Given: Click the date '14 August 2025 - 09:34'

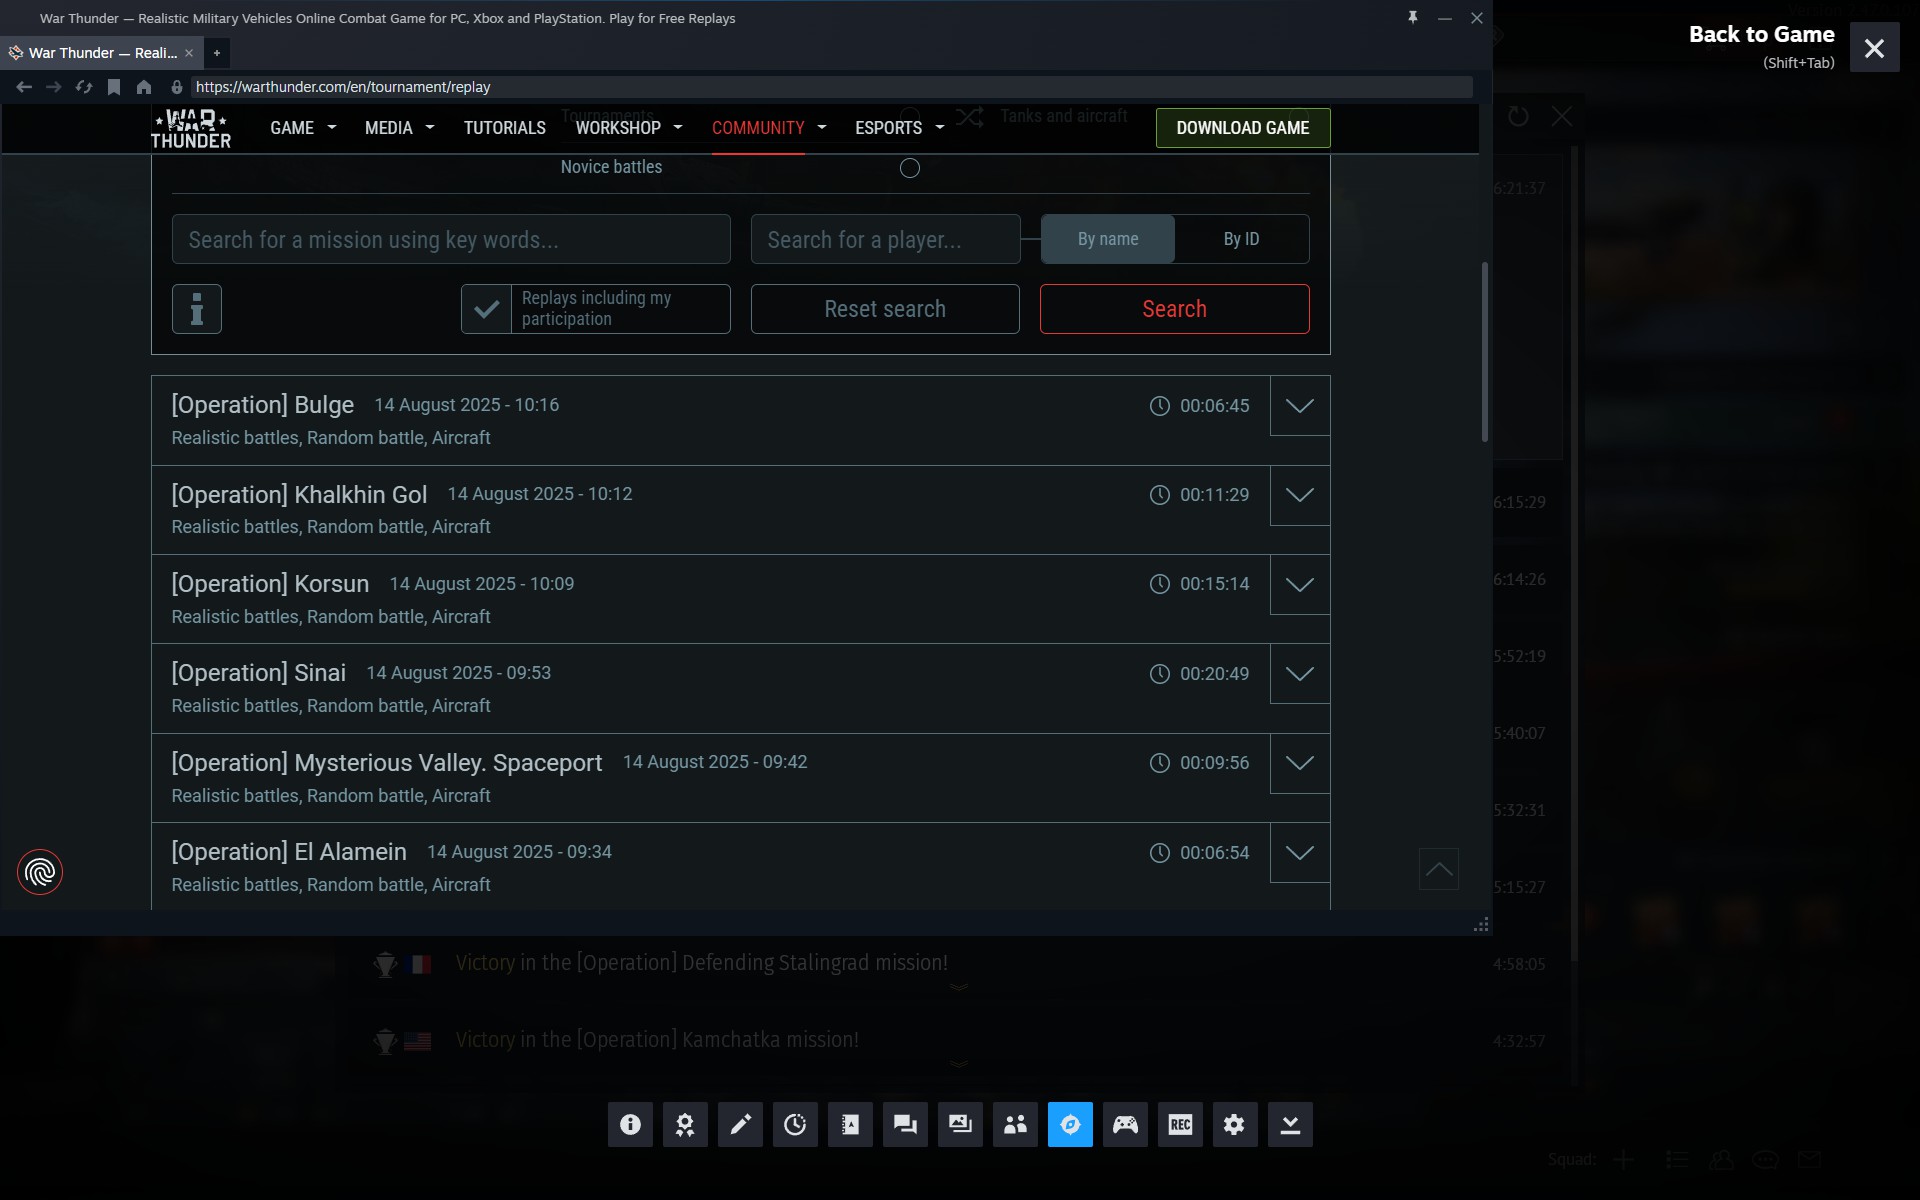Looking at the screenshot, I should [519, 852].
